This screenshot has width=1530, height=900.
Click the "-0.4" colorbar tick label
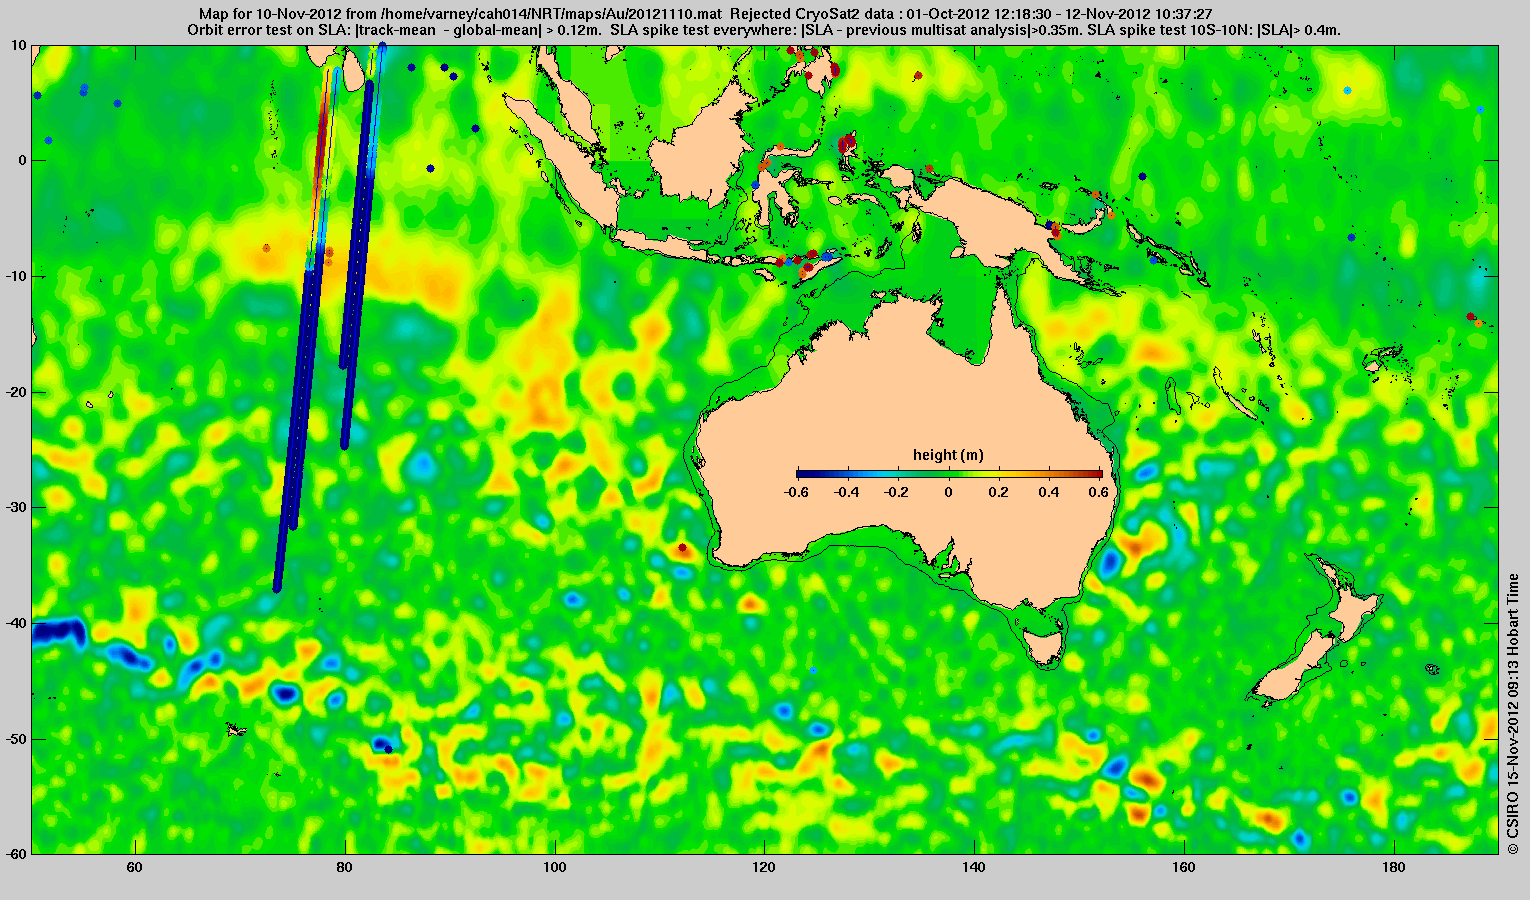pyautogui.click(x=847, y=492)
